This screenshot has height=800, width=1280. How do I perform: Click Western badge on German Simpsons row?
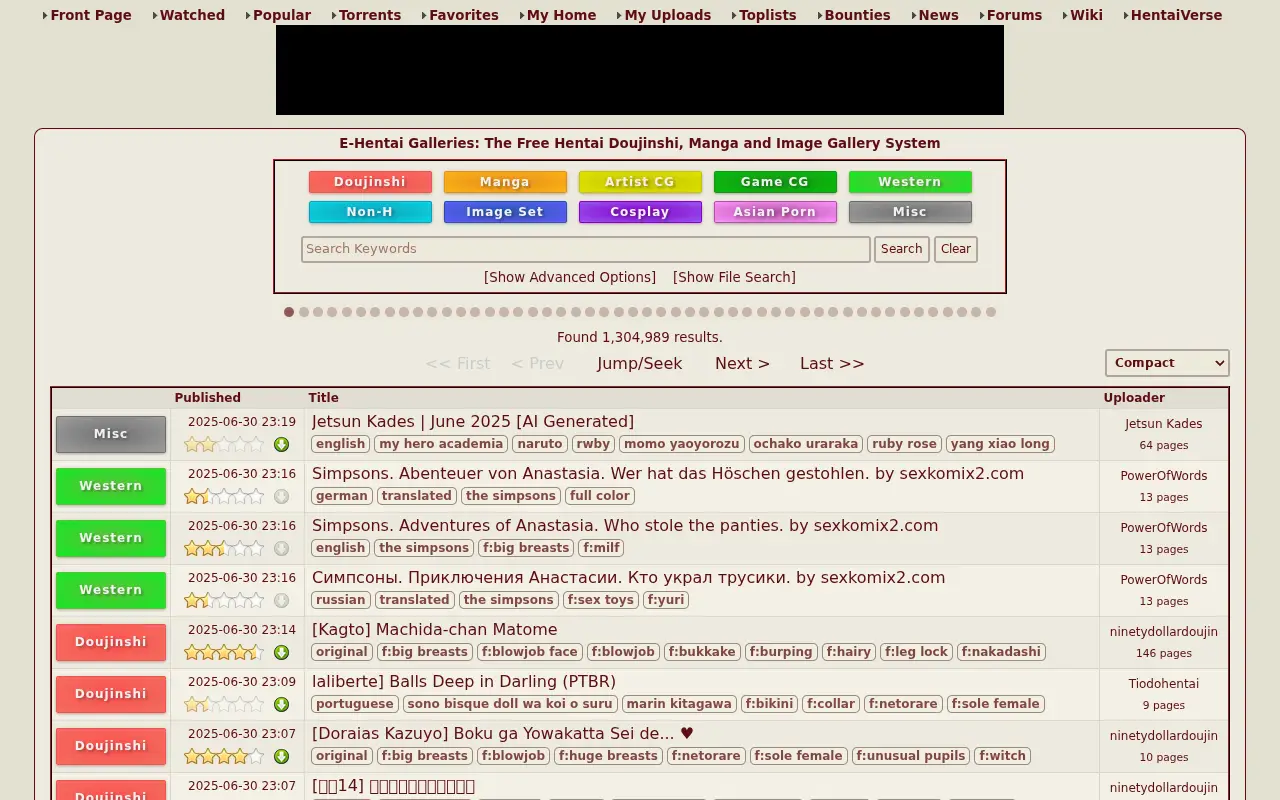point(111,486)
